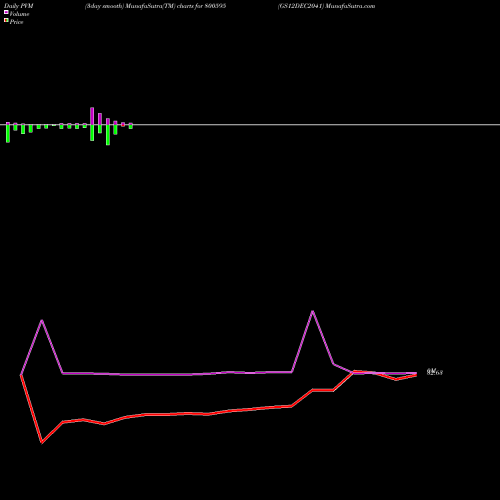This screenshot has width=500, height=500.
Task: Click the 'Volume' legend label
Action: pyautogui.click(x=19, y=14)
